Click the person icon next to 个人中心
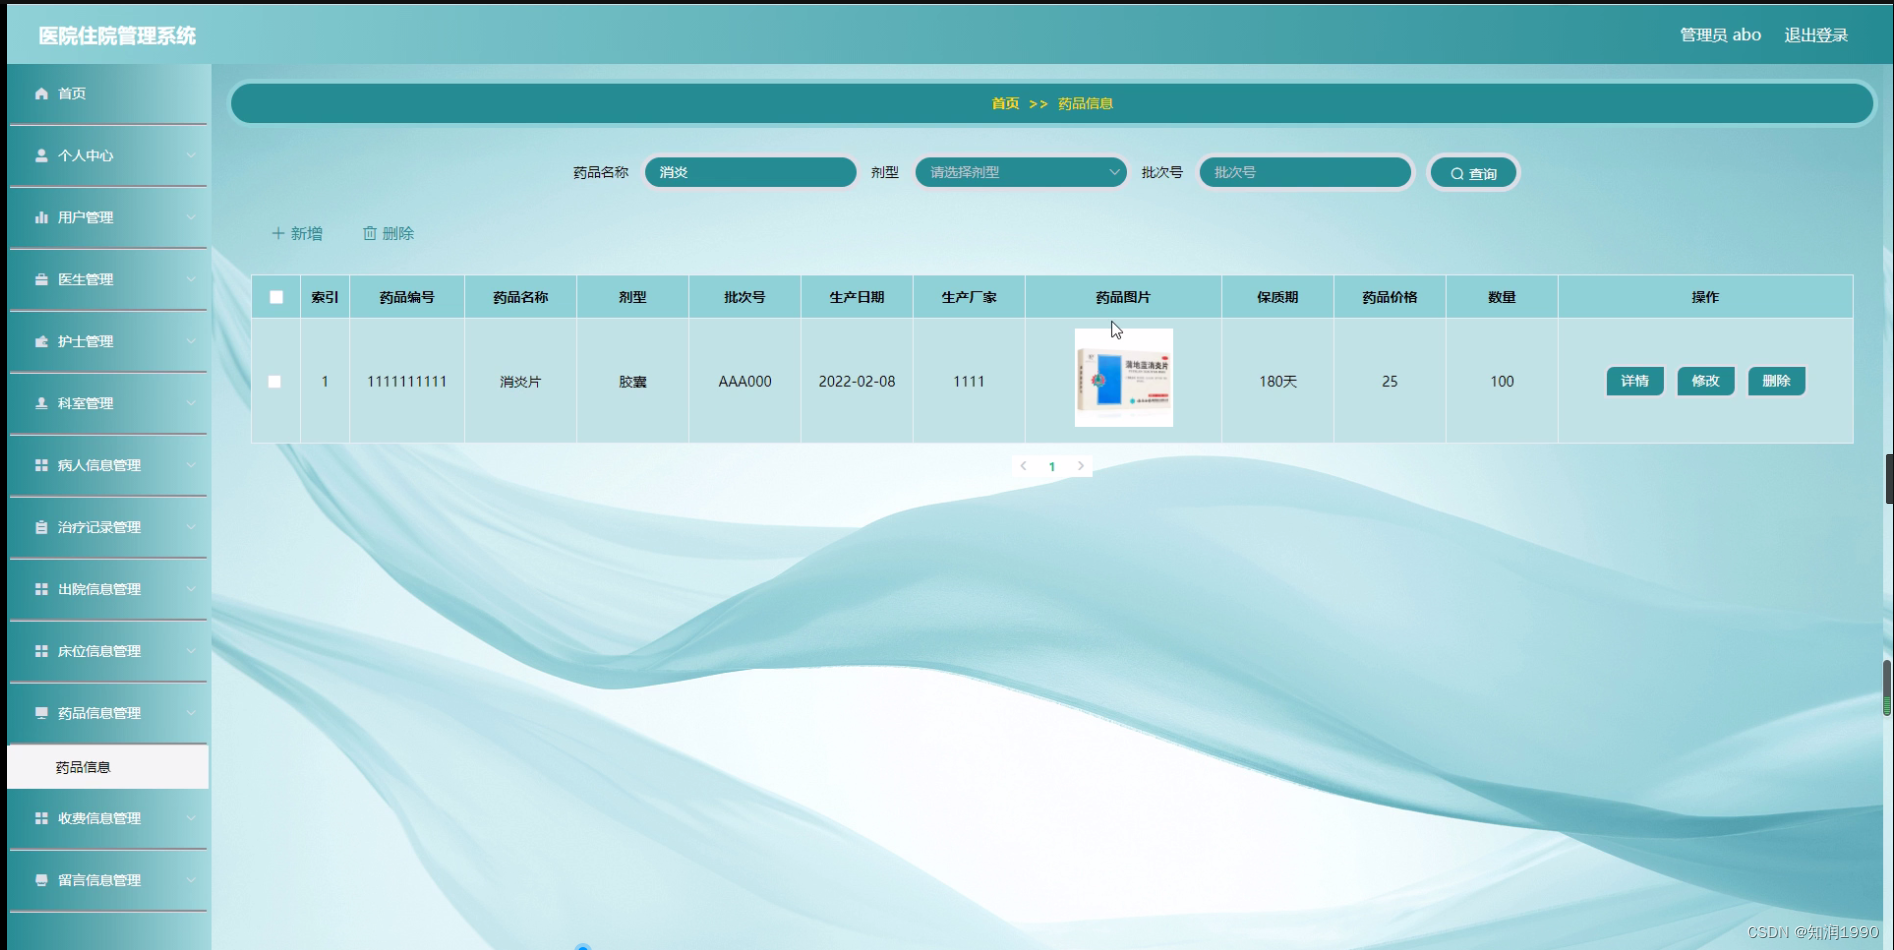The height and width of the screenshot is (950, 1894). point(41,155)
